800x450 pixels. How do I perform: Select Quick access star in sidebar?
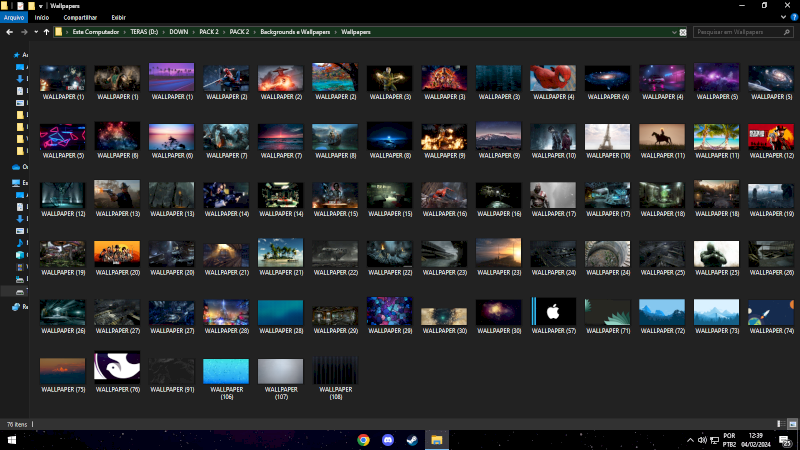(x=17, y=55)
